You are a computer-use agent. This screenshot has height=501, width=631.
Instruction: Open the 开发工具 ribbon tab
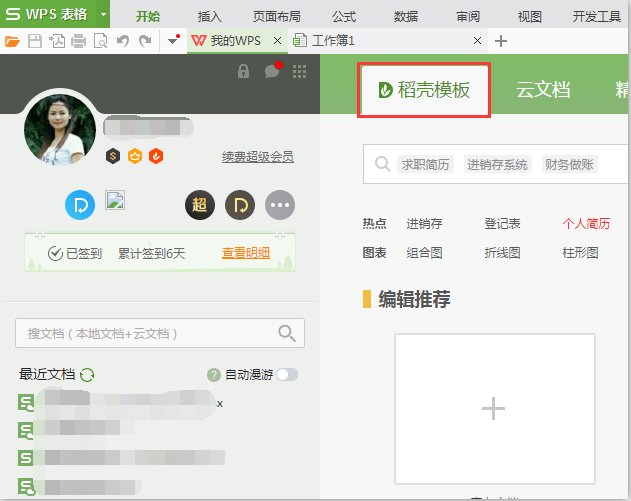597,16
